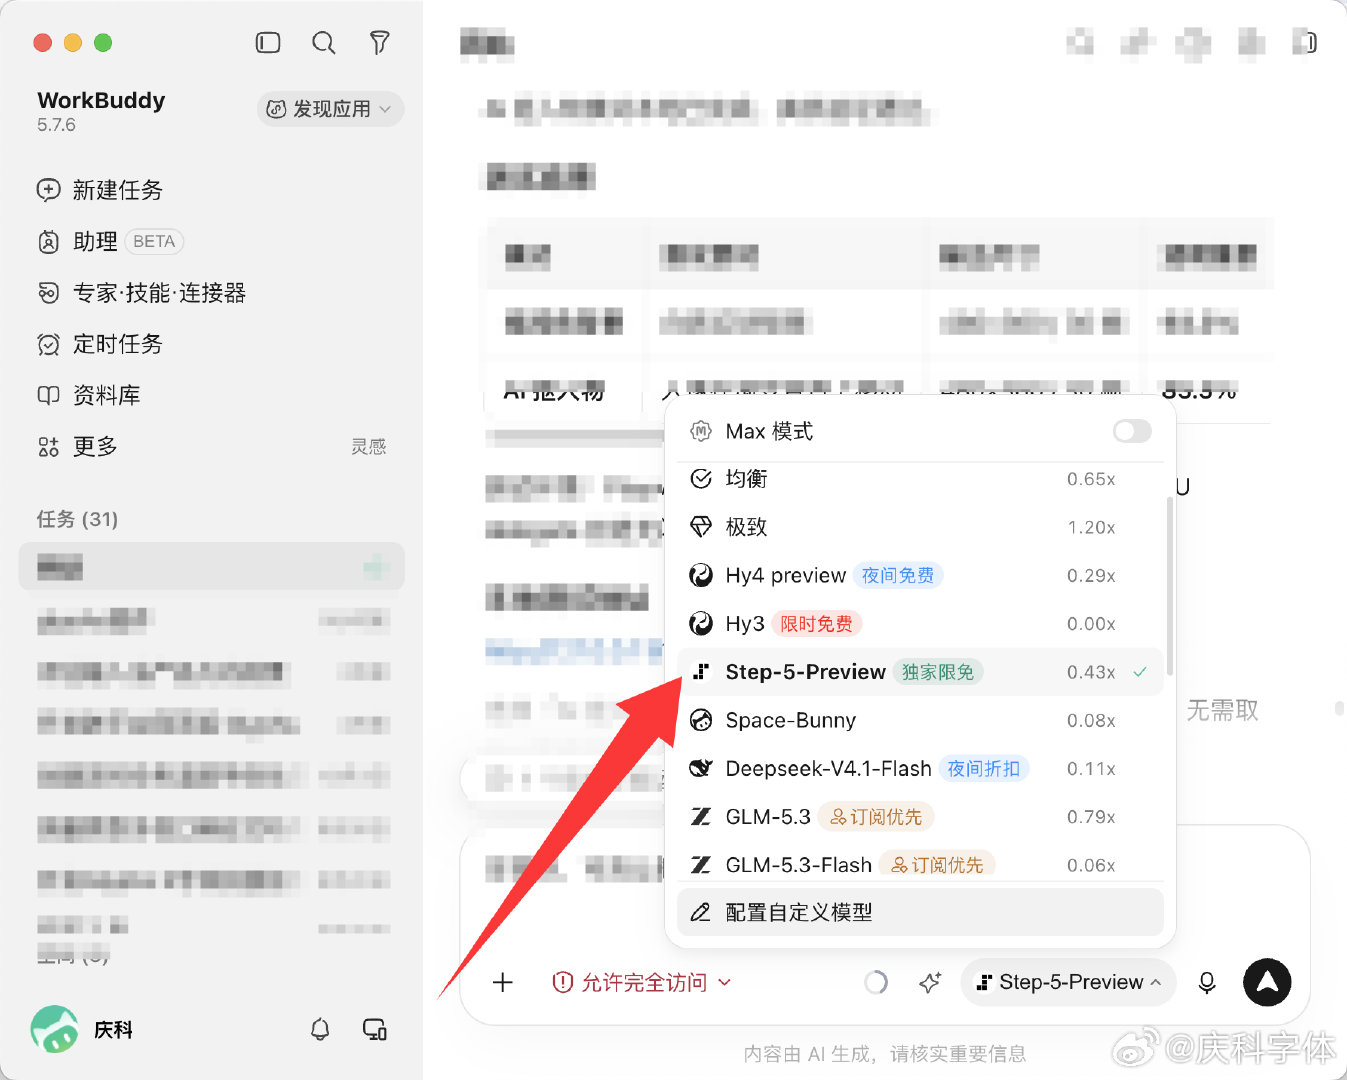Click the WorkBuddy app title
The width and height of the screenshot is (1347, 1080).
tap(101, 100)
